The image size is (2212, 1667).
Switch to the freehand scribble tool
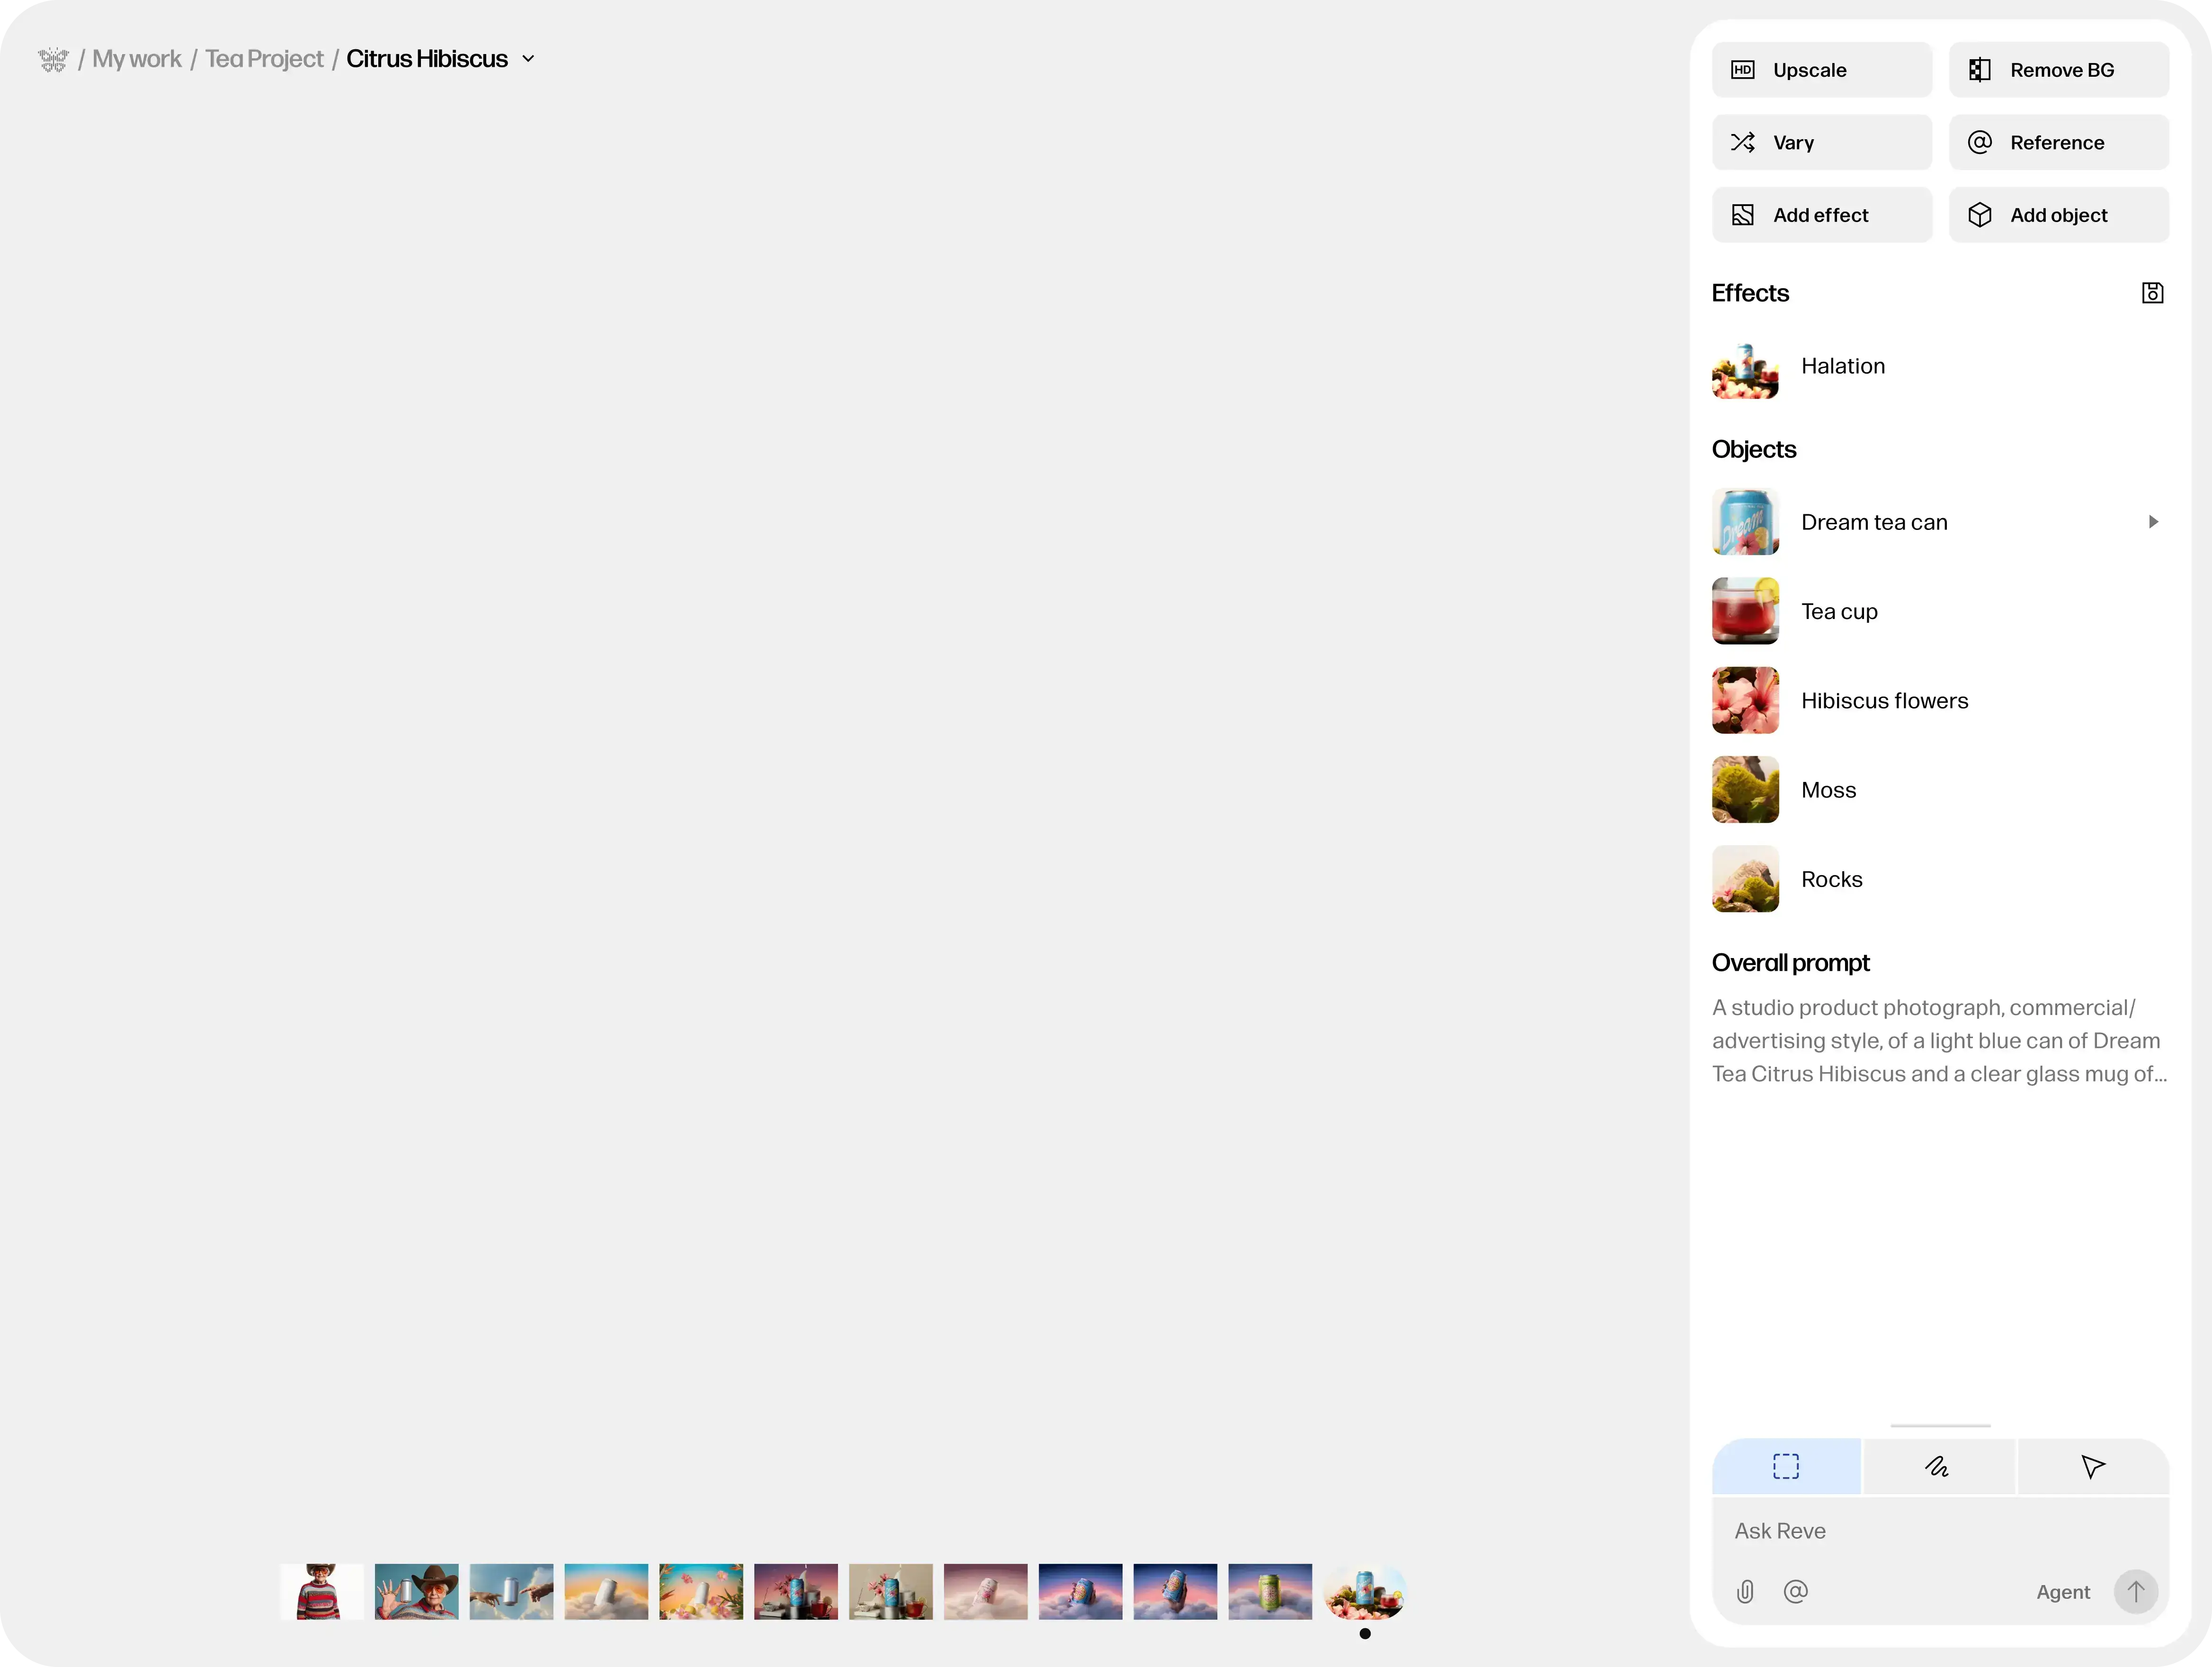[x=1938, y=1467]
